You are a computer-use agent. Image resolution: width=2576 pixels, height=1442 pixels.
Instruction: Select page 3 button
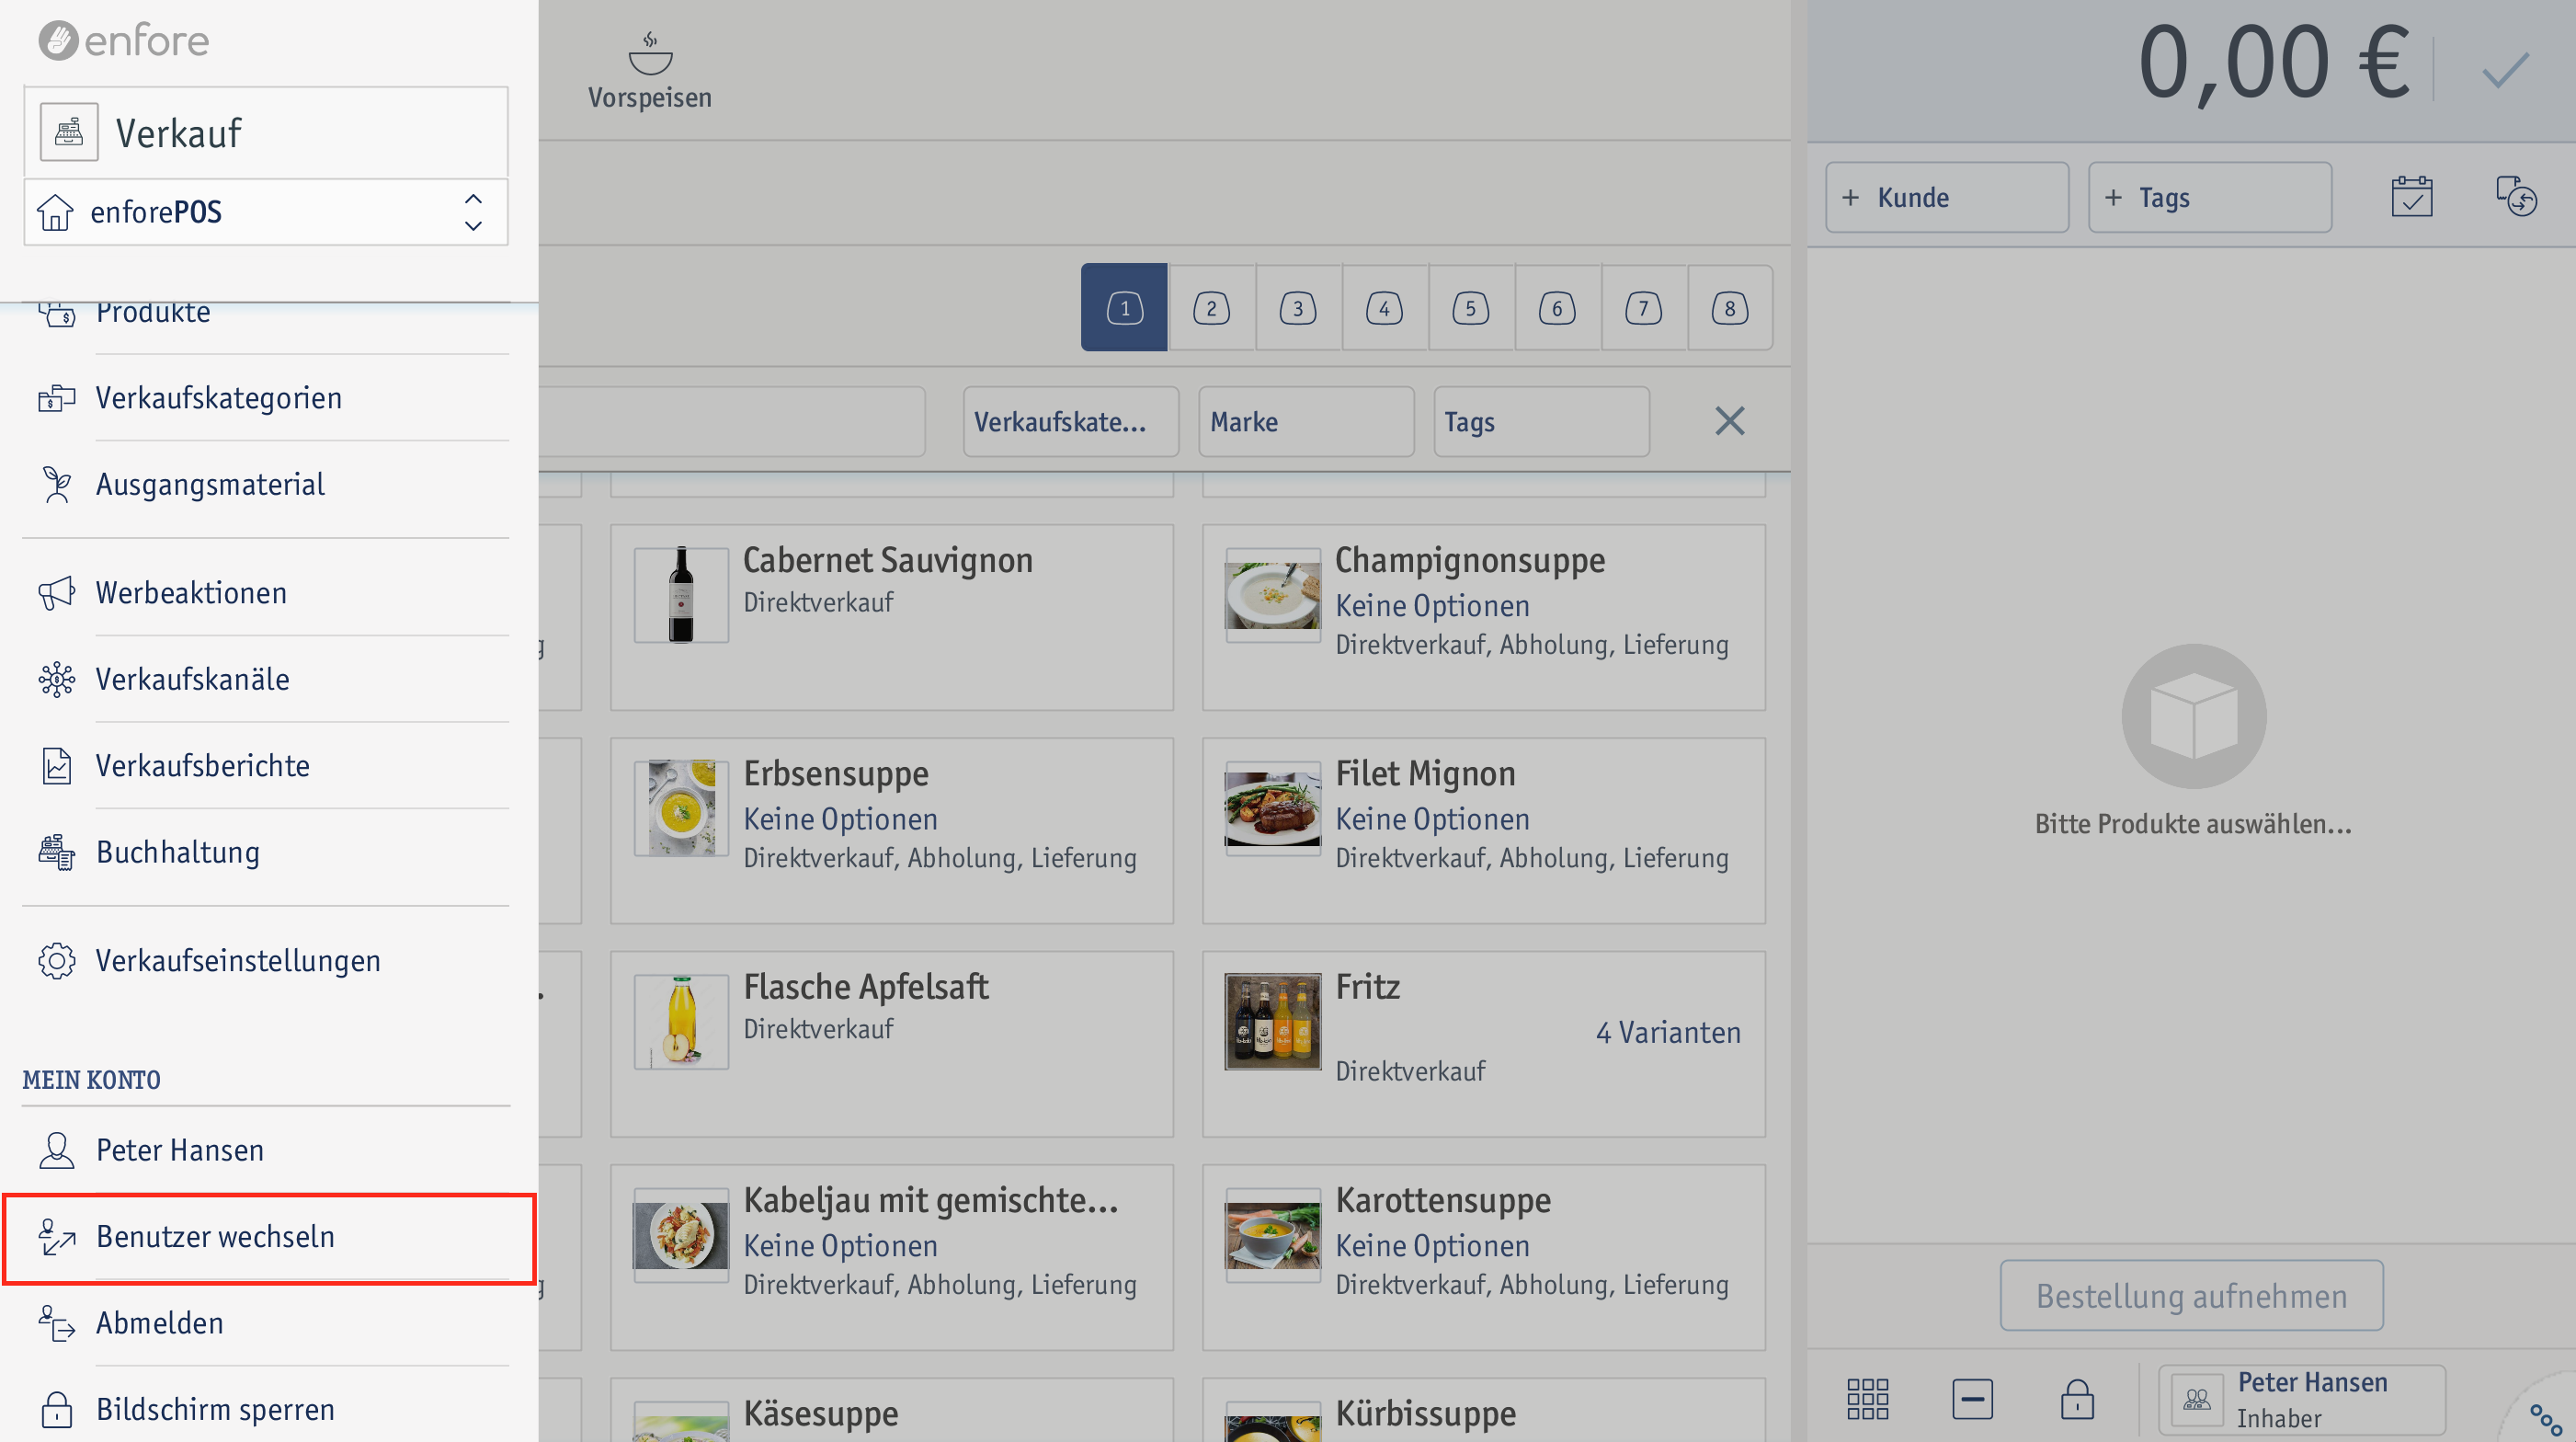pyautogui.click(x=1298, y=308)
